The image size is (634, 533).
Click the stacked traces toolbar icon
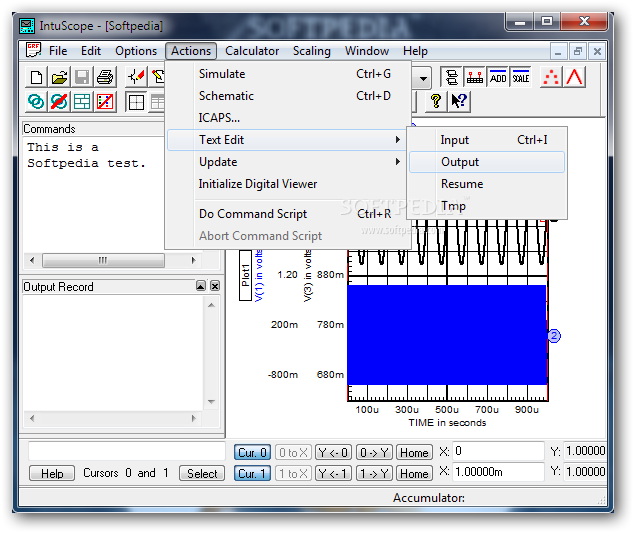point(452,77)
